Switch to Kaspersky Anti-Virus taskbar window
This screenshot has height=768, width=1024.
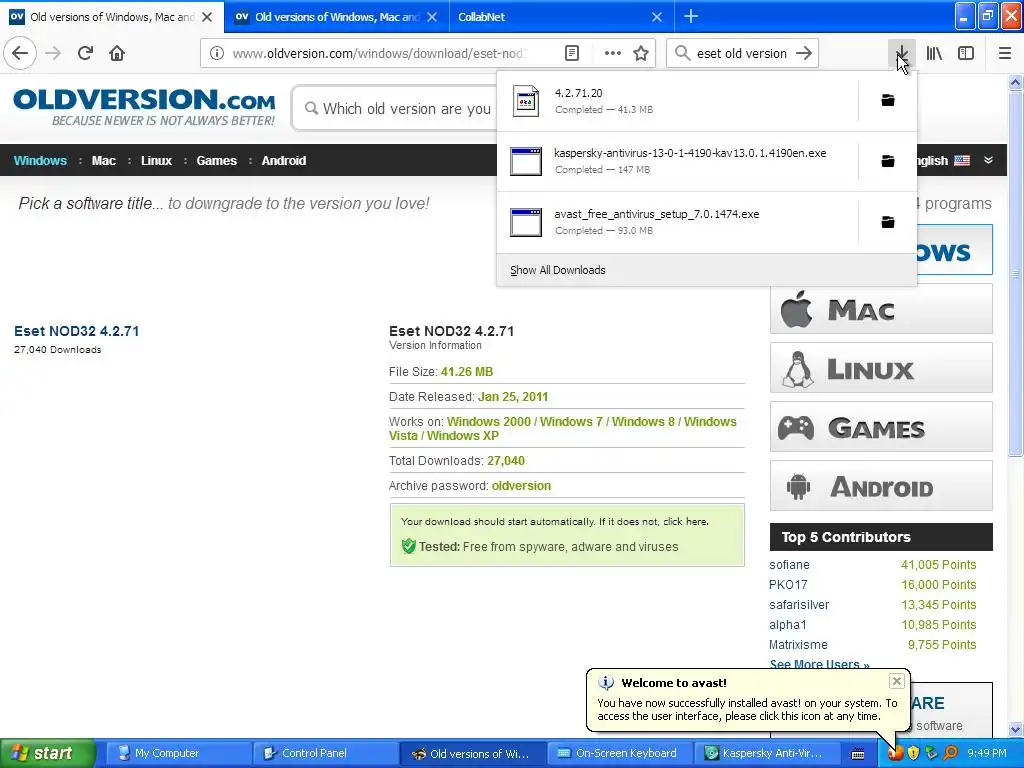click(767, 753)
